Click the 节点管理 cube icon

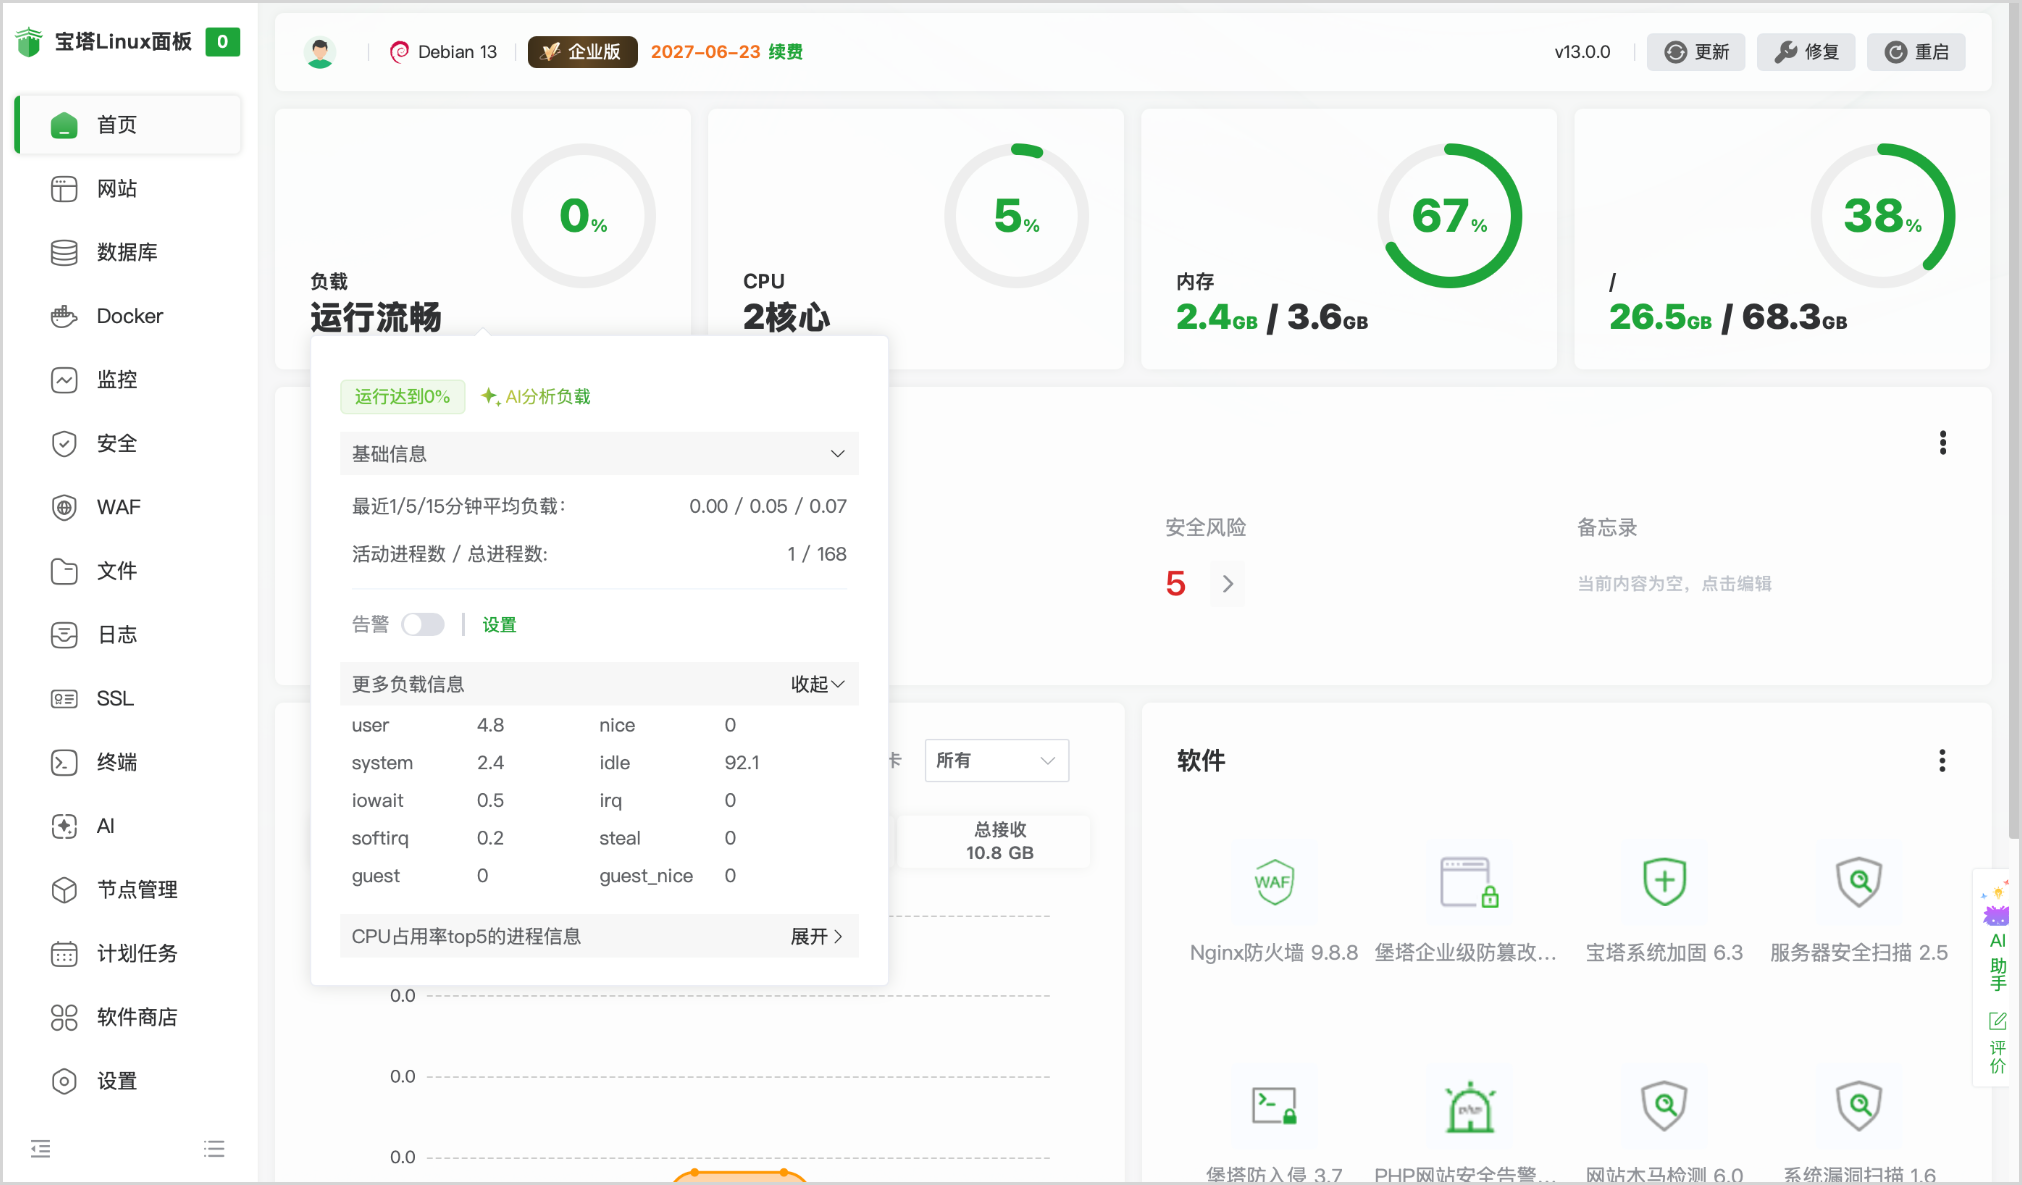[64, 890]
